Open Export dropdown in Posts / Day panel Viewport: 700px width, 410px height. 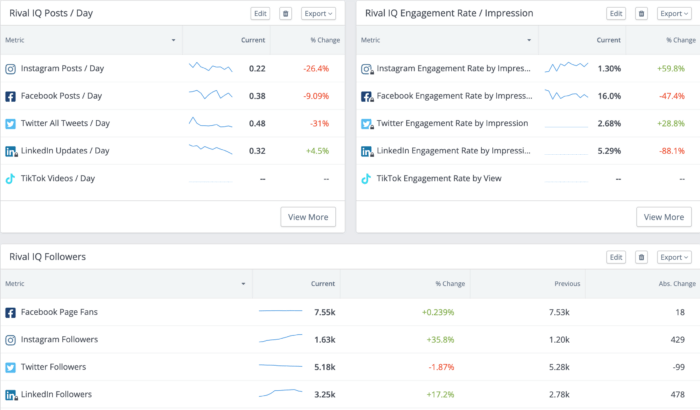(318, 14)
